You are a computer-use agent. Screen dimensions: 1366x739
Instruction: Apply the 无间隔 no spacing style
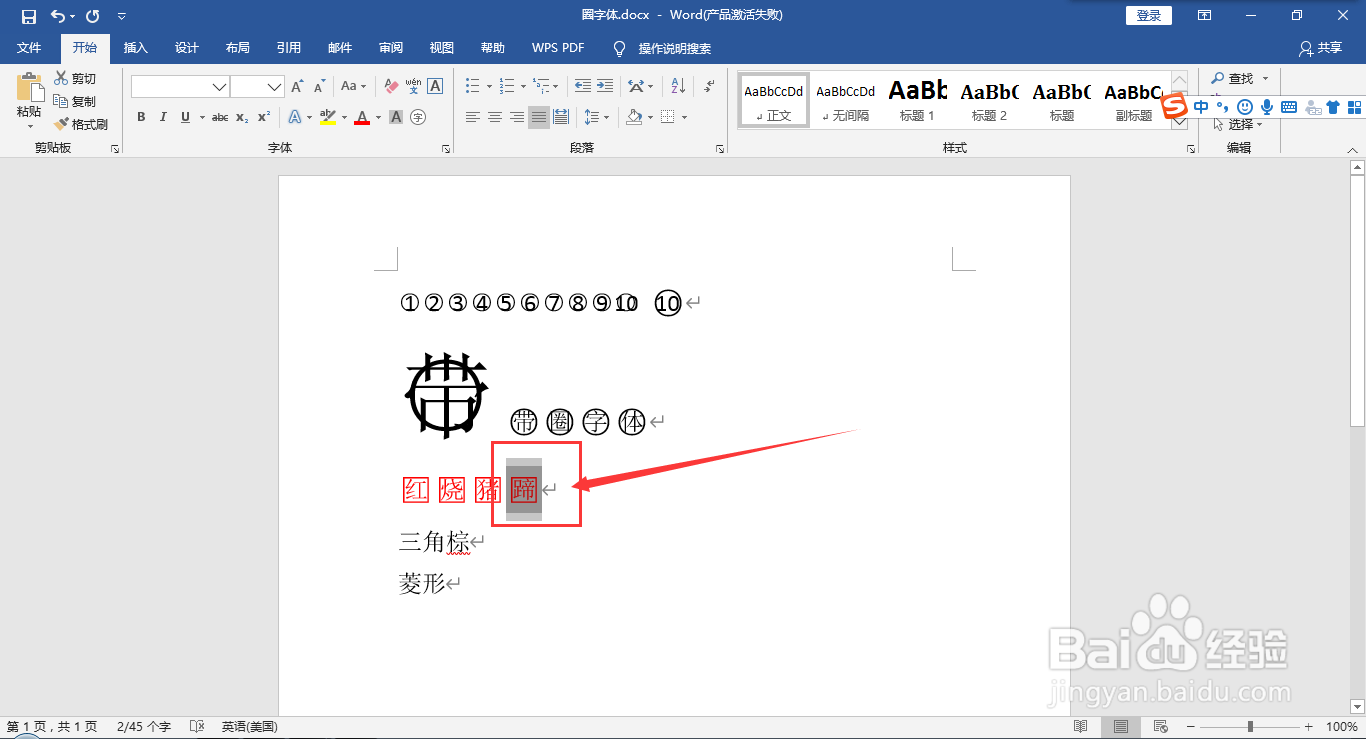[x=845, y=100]
